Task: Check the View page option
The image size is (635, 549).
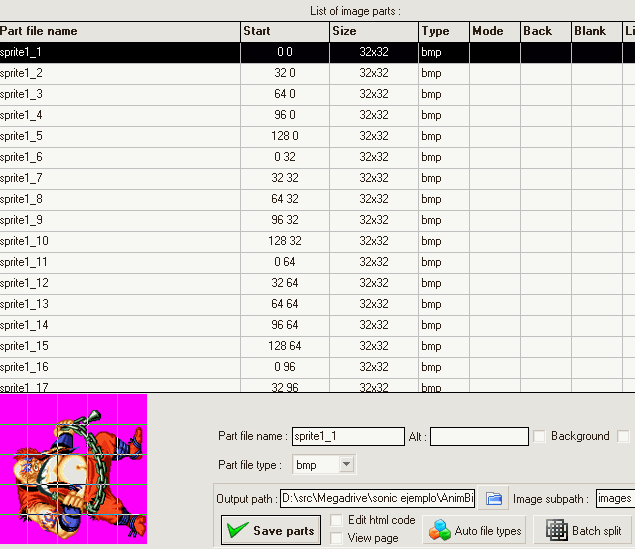Action: [x=338, y=538]
